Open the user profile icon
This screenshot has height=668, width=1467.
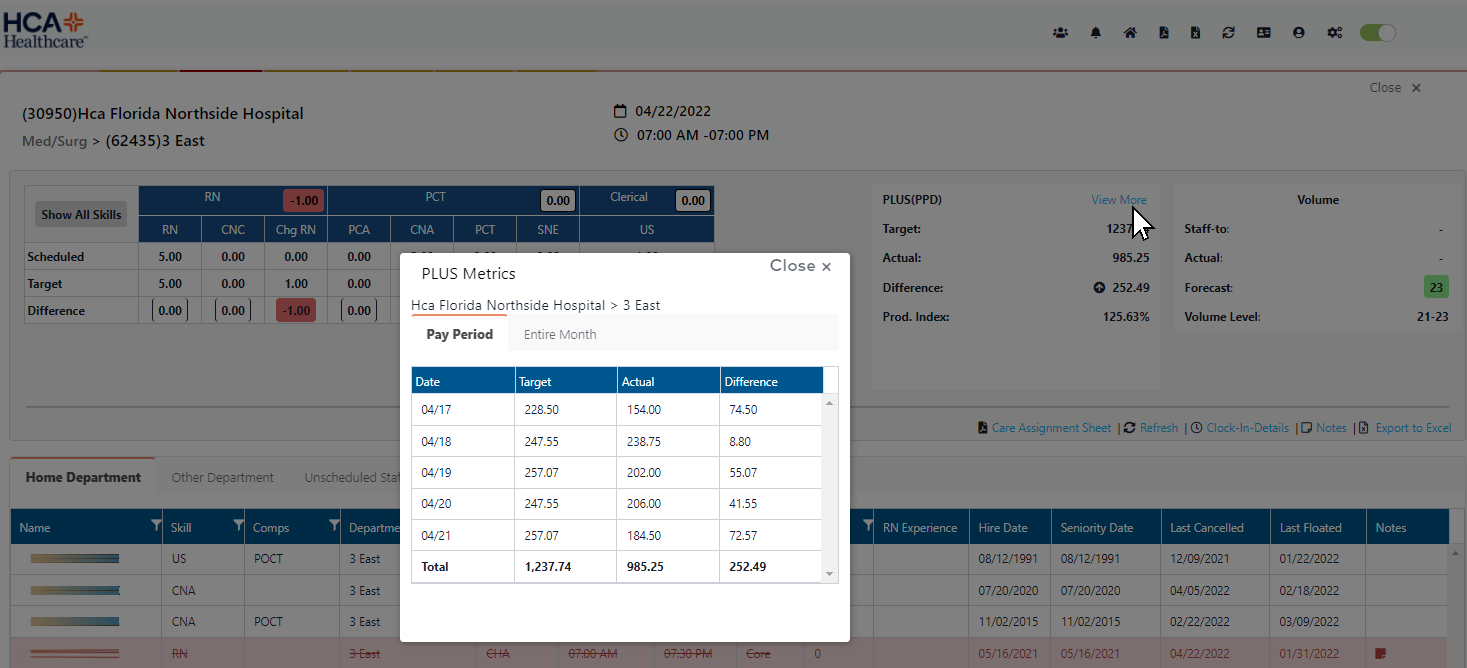click(x=1299, y=33)
